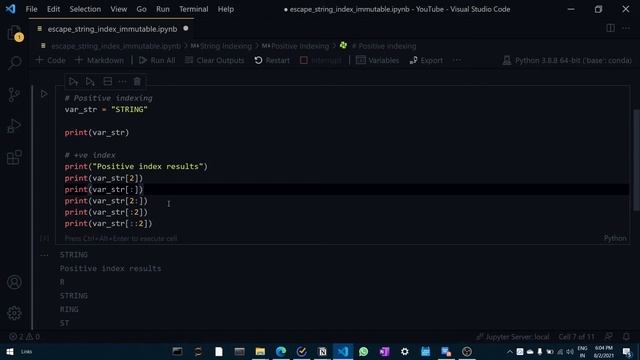
Task: Click code line print(var_str[:])
Action: pos(104,189)
